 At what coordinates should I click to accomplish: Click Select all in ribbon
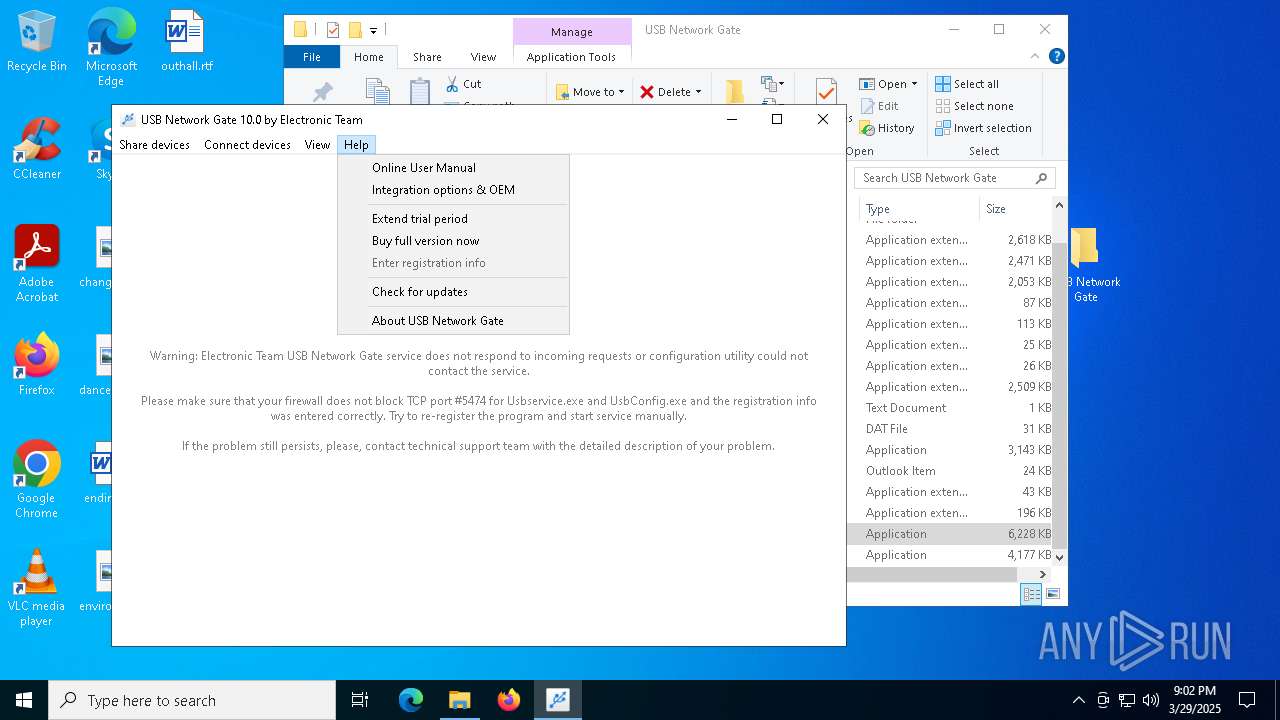(967, 84)
